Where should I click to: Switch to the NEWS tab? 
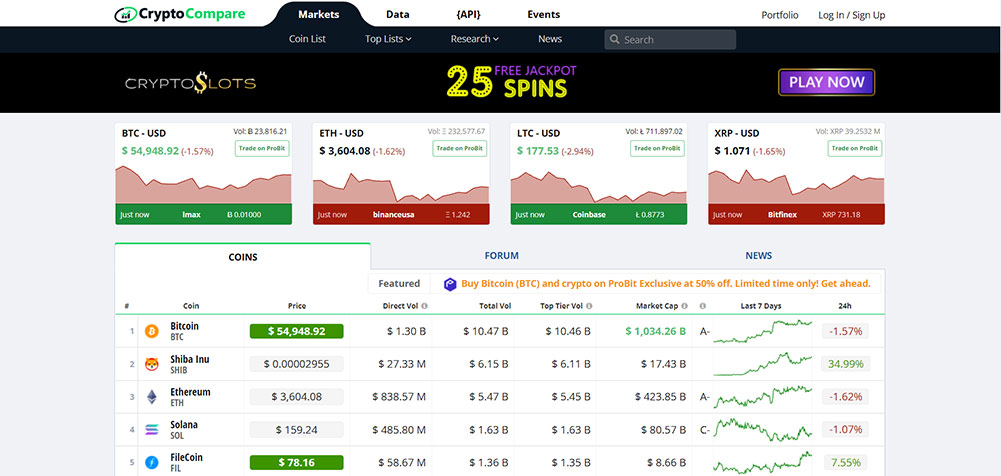pyautogui.click(x=758, y=256)
